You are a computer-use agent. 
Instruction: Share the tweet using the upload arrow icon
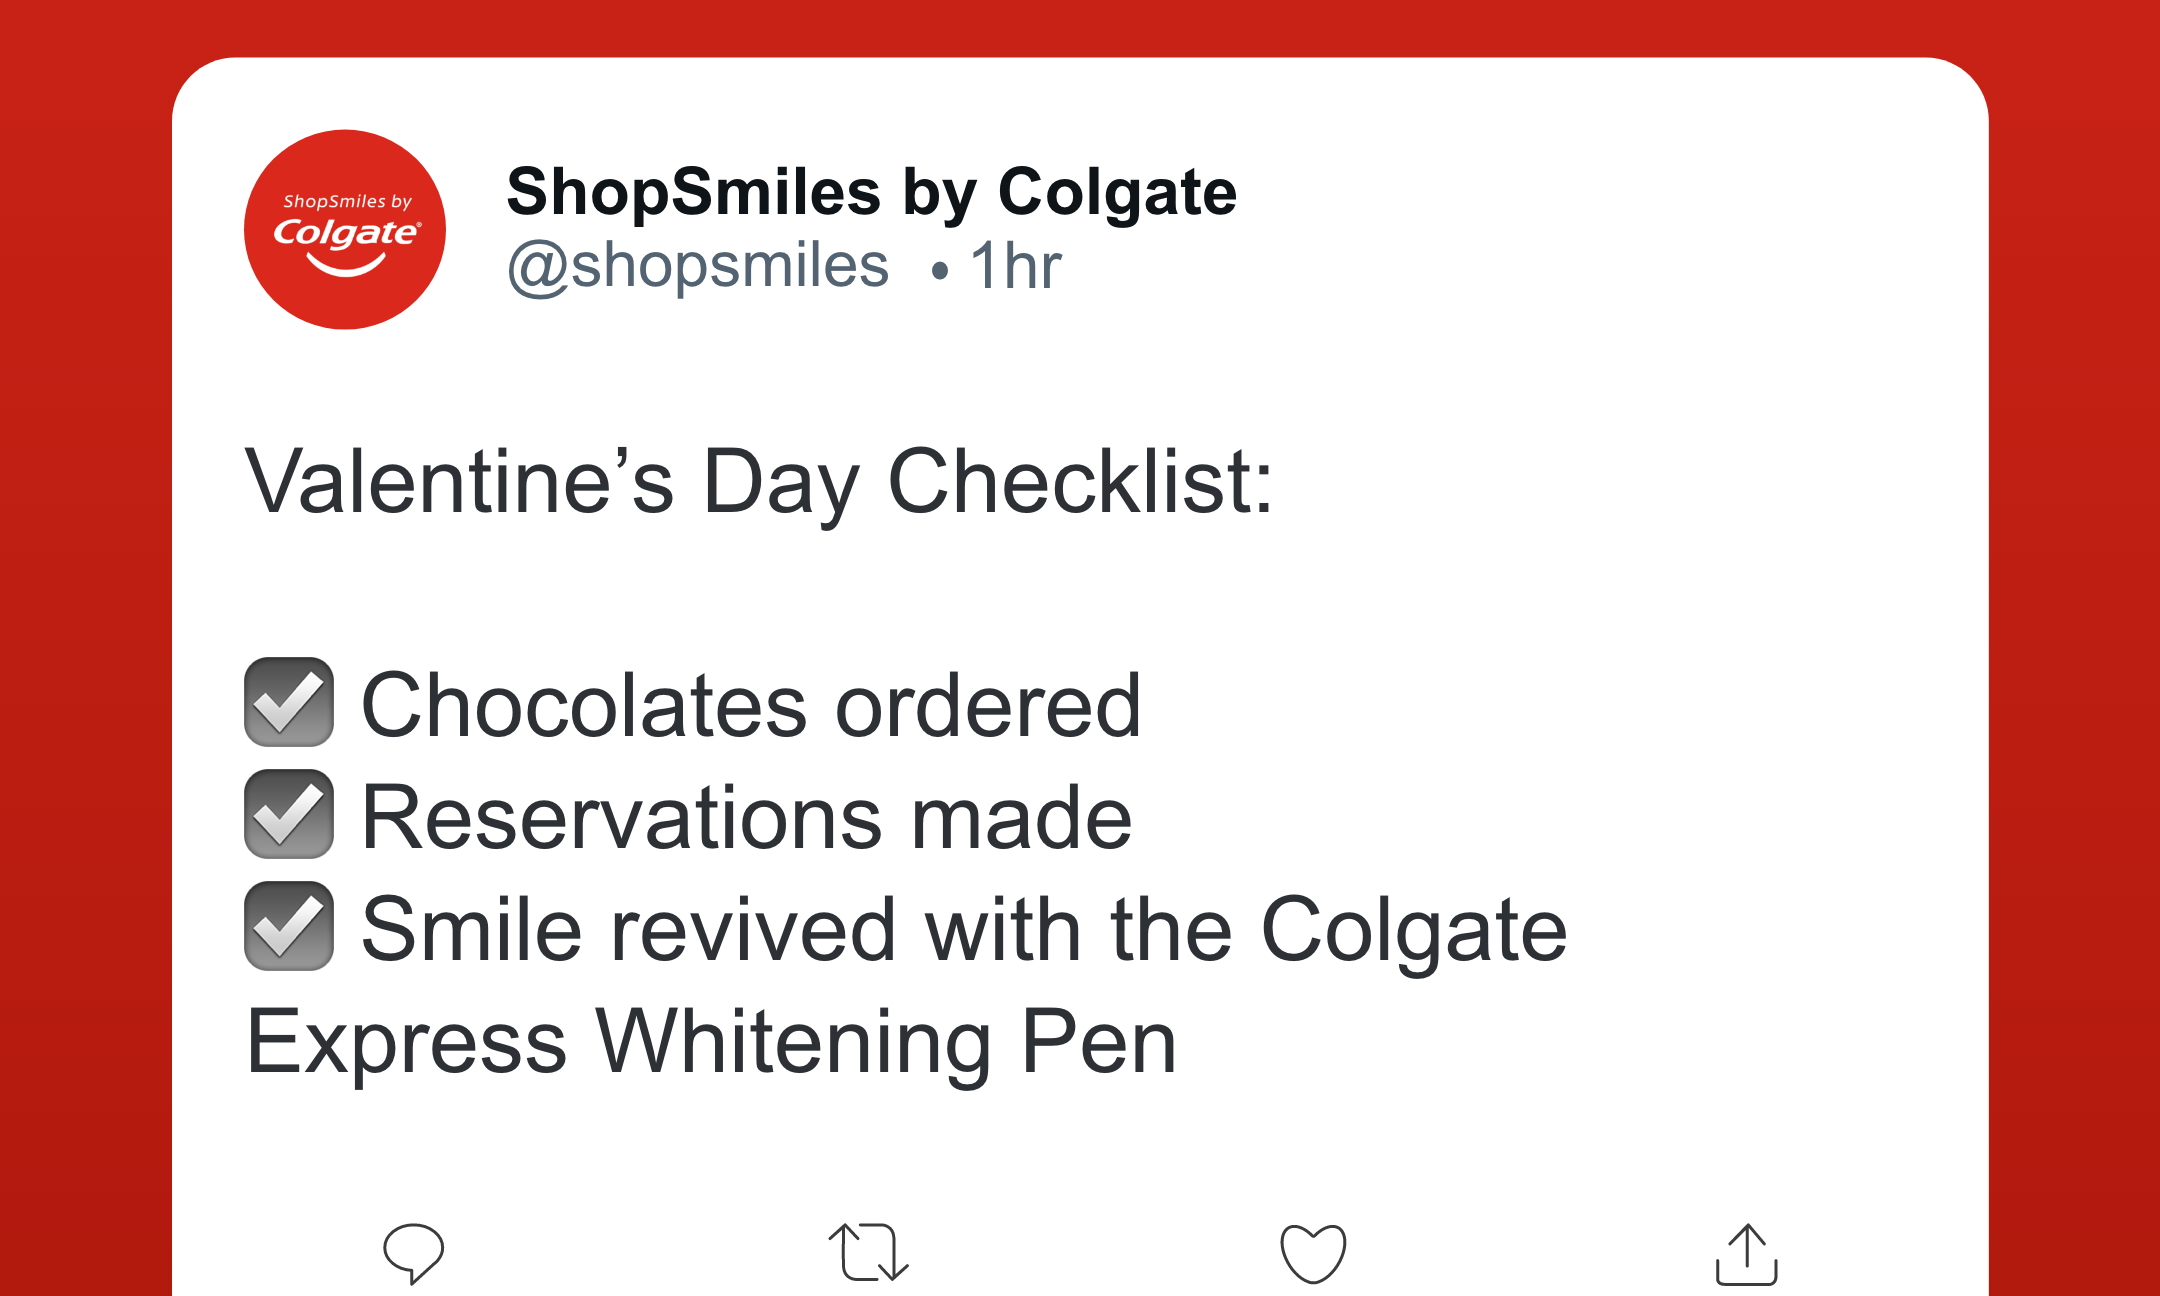pos(1746,1254)
